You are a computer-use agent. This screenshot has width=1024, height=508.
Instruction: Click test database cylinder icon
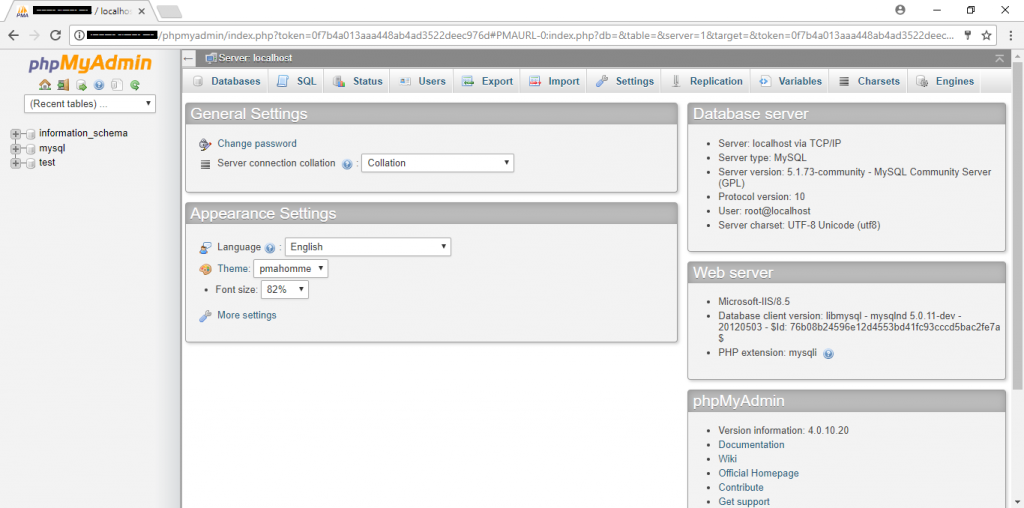click(x=30, y=163)
